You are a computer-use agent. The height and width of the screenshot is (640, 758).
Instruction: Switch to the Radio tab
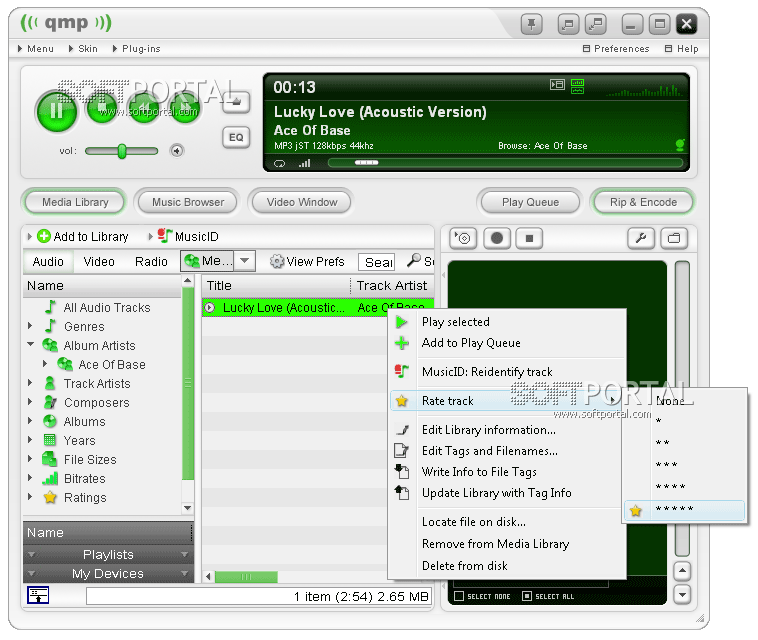[x=151, y=262]
